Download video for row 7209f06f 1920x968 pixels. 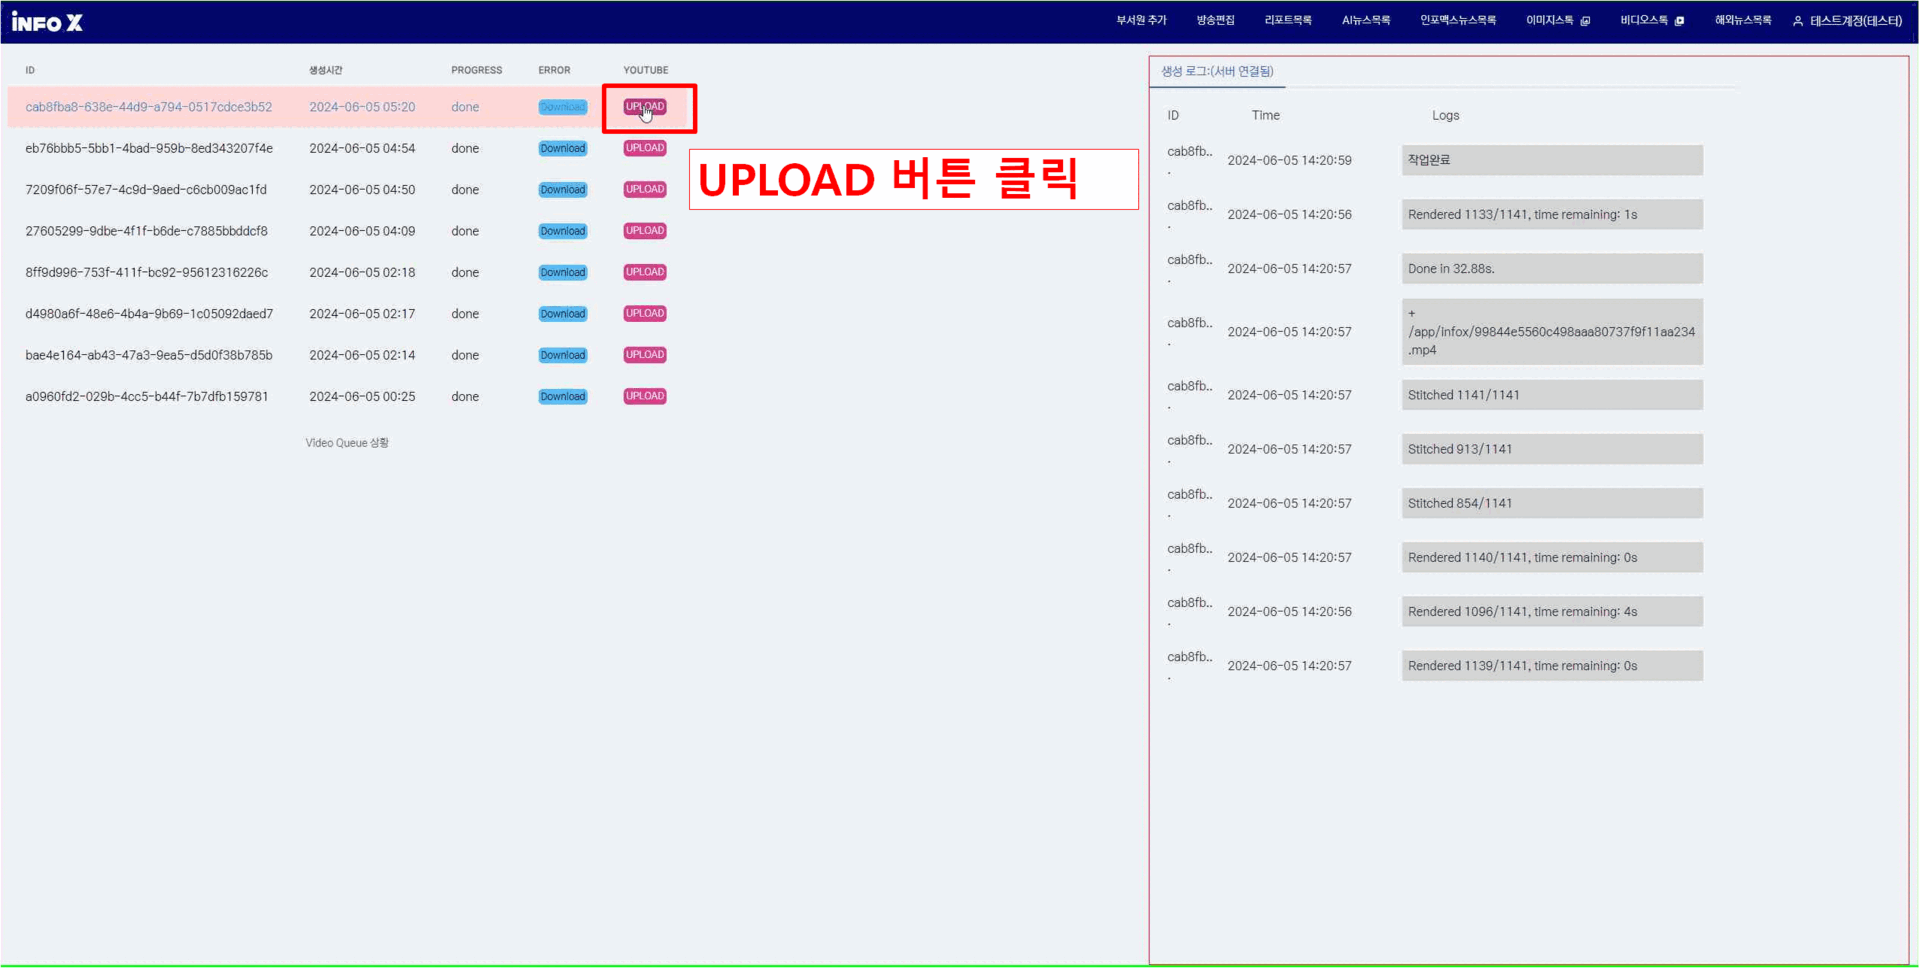pyautogui.click(x=563, y=189)
